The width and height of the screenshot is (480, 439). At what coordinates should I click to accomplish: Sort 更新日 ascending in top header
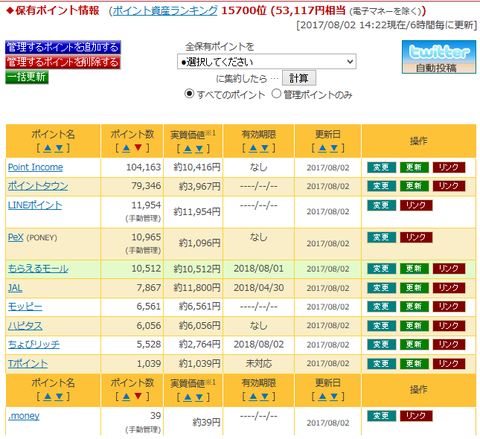(x=322, y=148)
